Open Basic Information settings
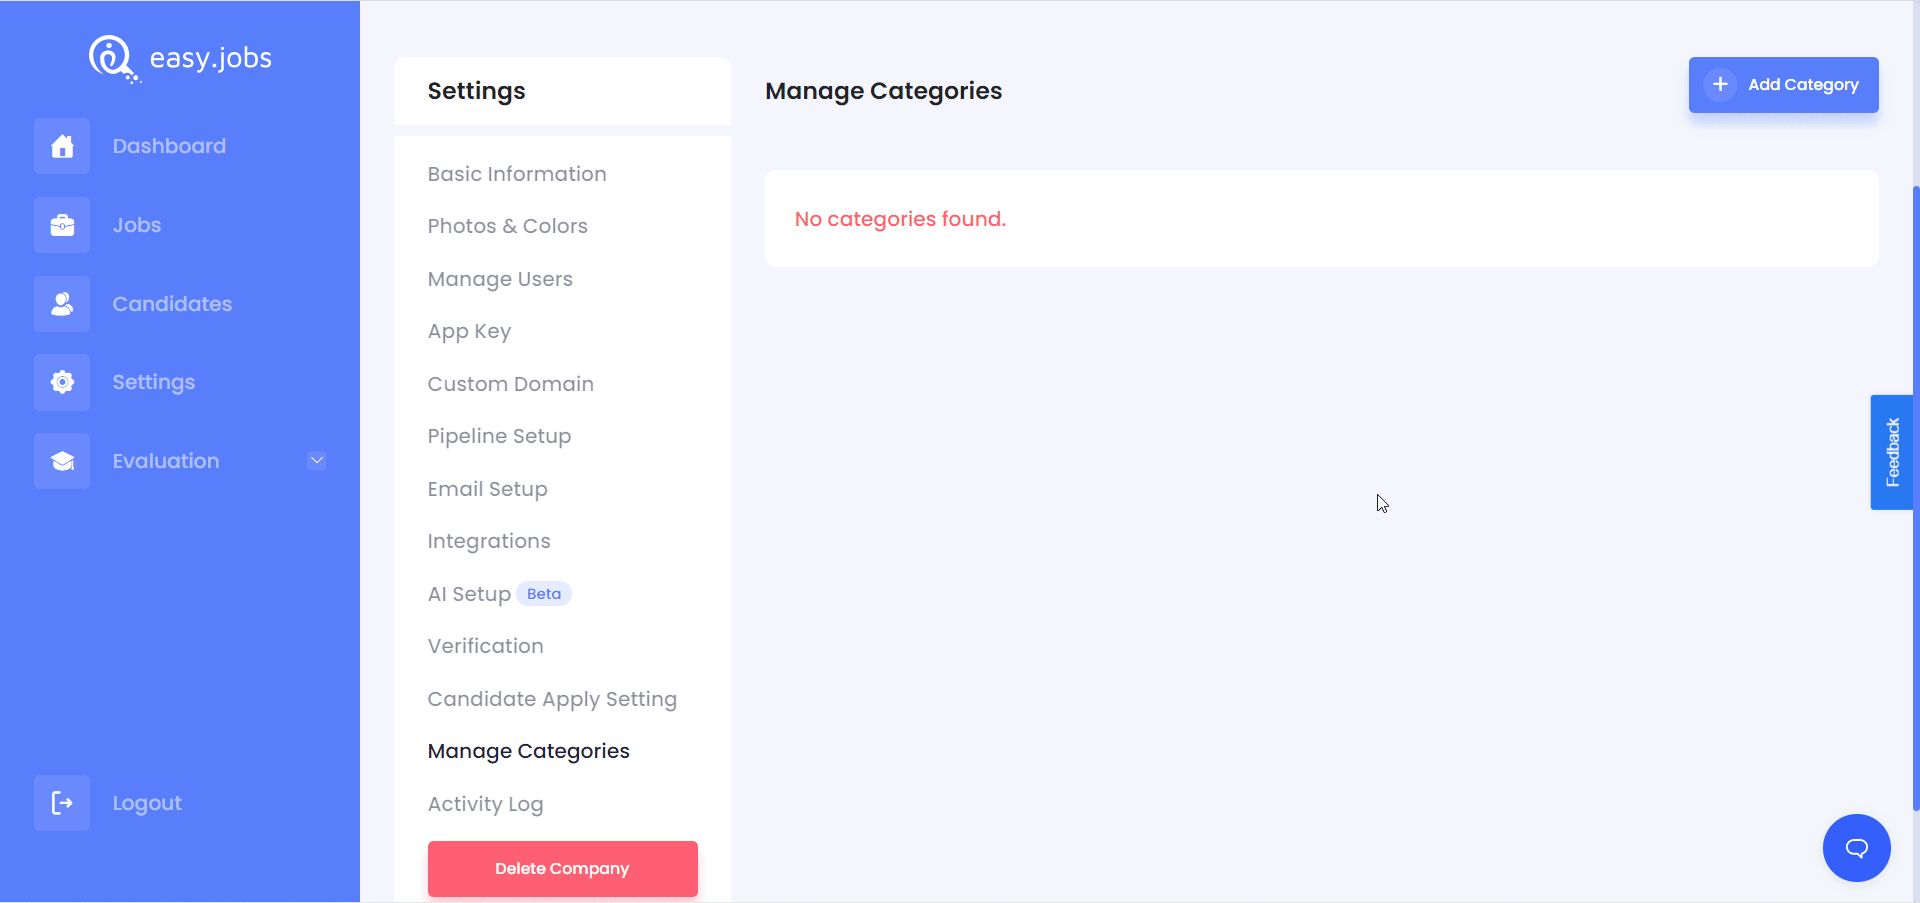The image size is (1920, 903). 516,173
